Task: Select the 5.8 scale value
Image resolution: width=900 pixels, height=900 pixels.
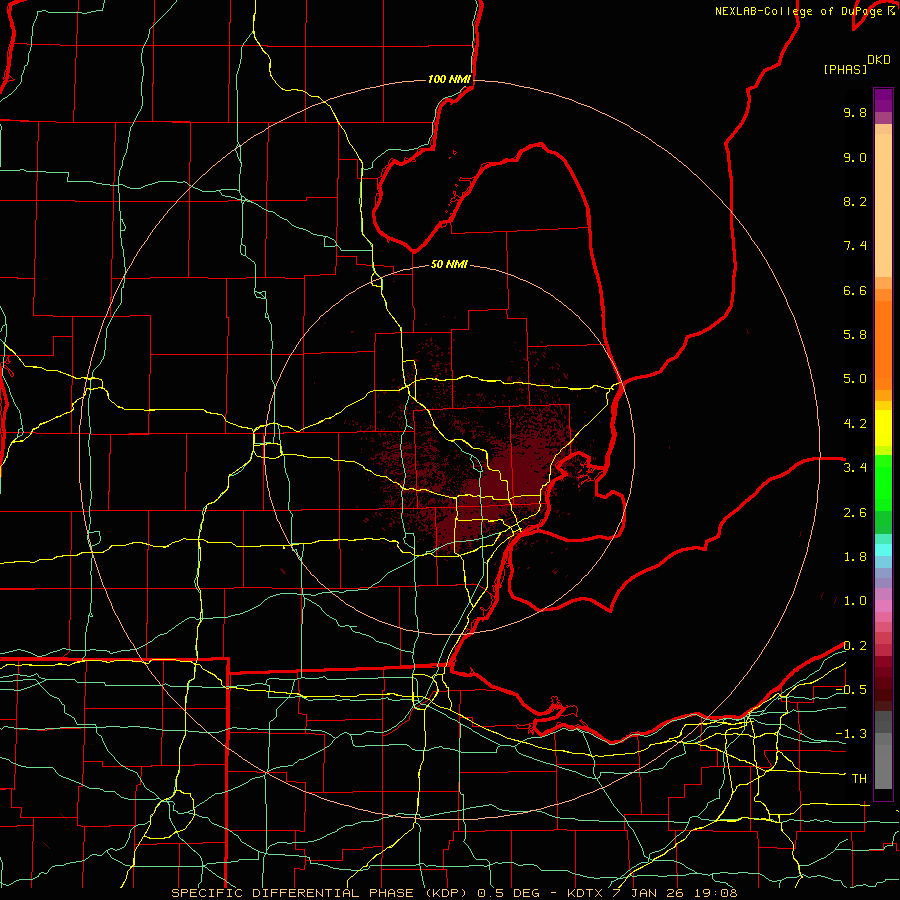Action: click(855, 335)
